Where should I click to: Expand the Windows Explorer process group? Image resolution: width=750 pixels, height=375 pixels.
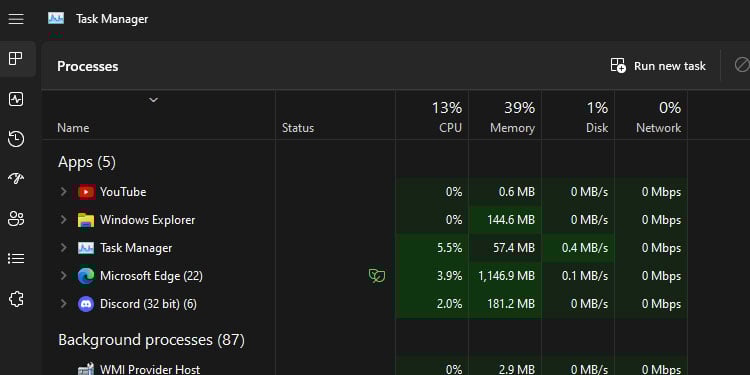[63, 220]
